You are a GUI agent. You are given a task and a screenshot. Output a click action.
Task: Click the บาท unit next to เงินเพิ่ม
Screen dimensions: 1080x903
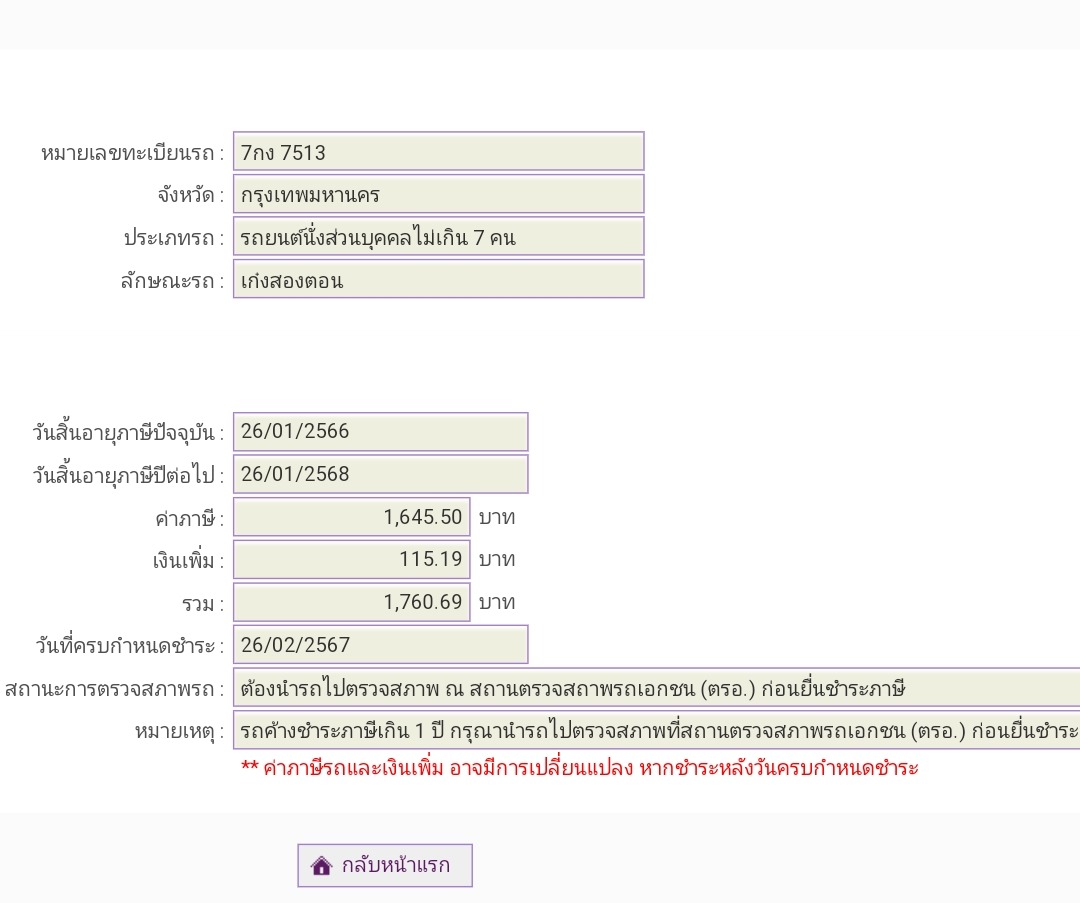tap(497, 560)
